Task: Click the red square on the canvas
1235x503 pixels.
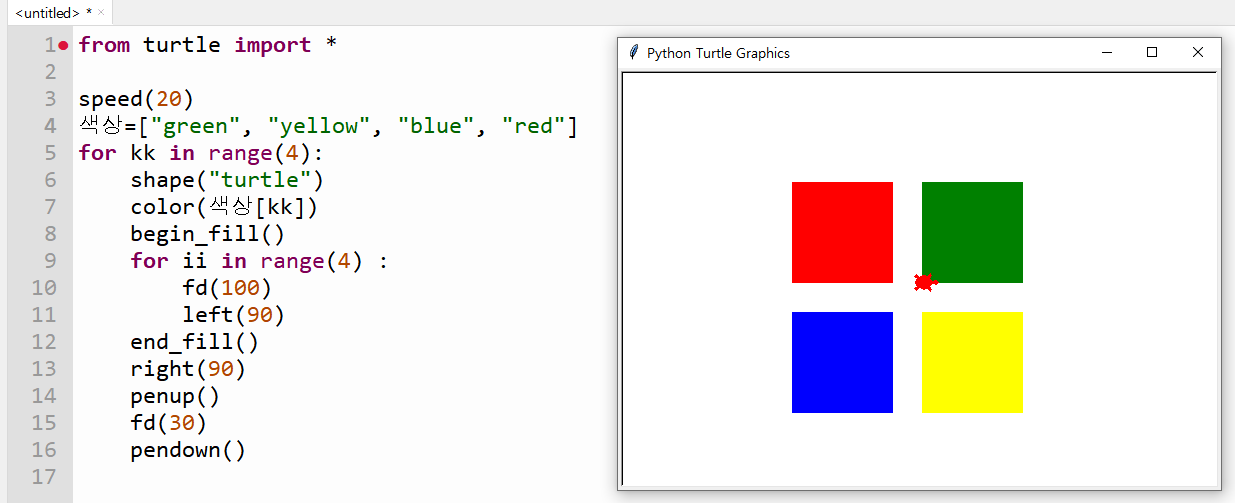Action: click(x=842, y=232)
